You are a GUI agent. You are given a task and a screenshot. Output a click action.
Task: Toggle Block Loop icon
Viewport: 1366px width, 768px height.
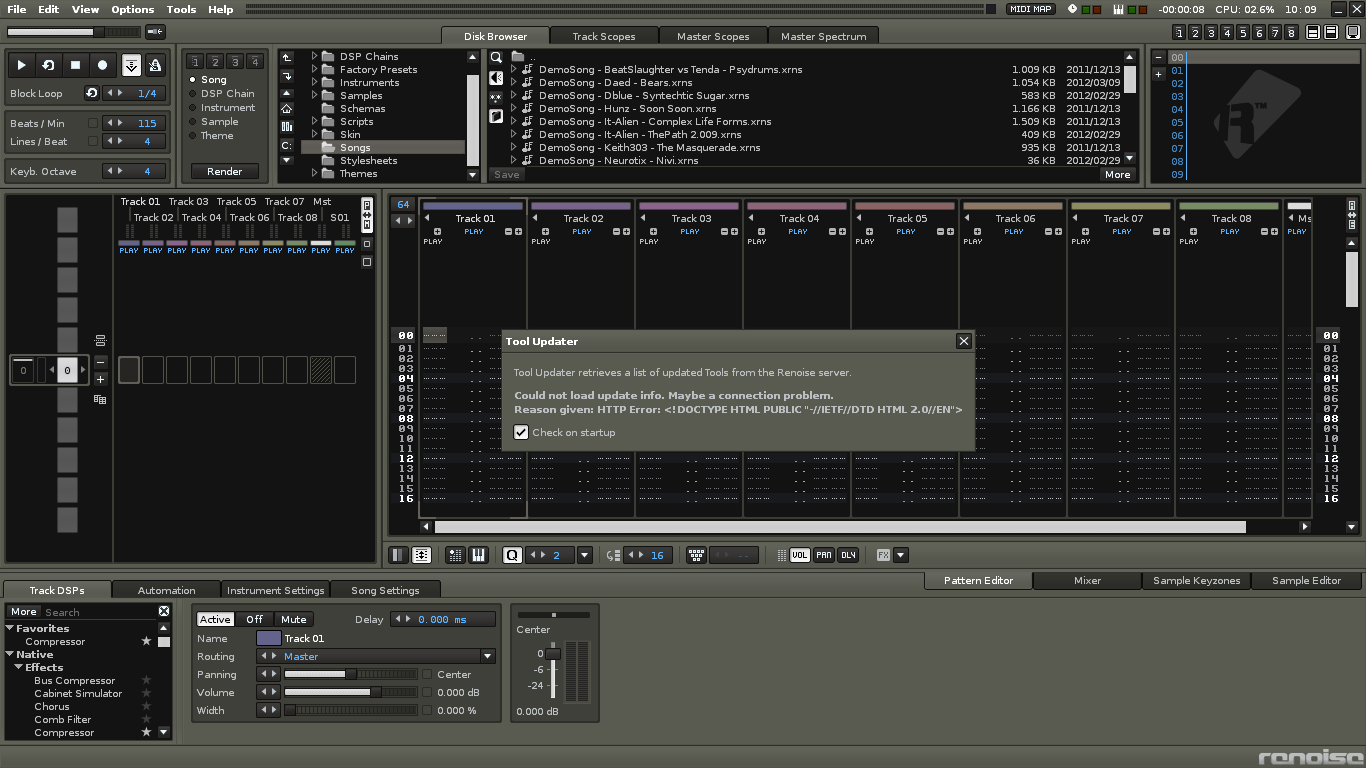[x=92, y=93]
